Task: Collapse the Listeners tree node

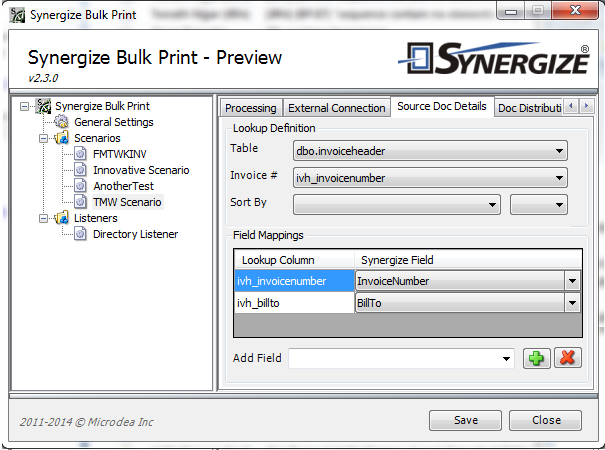Action: point(43,218)
